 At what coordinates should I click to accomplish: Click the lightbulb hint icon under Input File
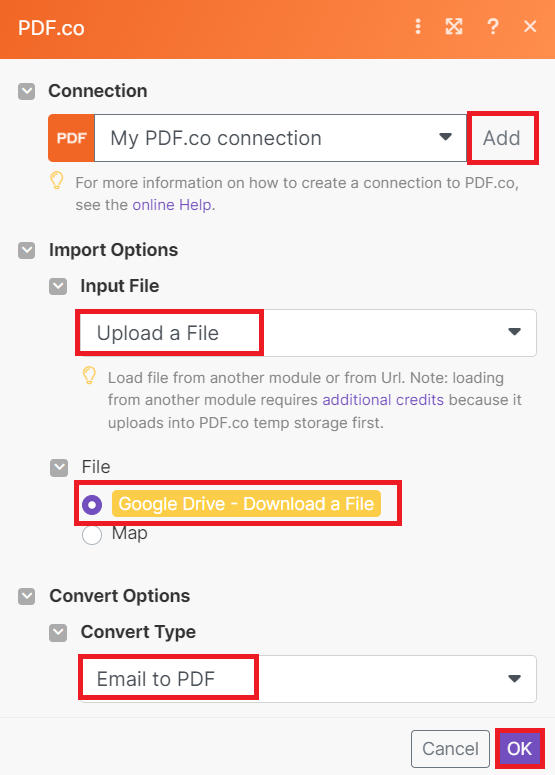(x=89, y=376)
